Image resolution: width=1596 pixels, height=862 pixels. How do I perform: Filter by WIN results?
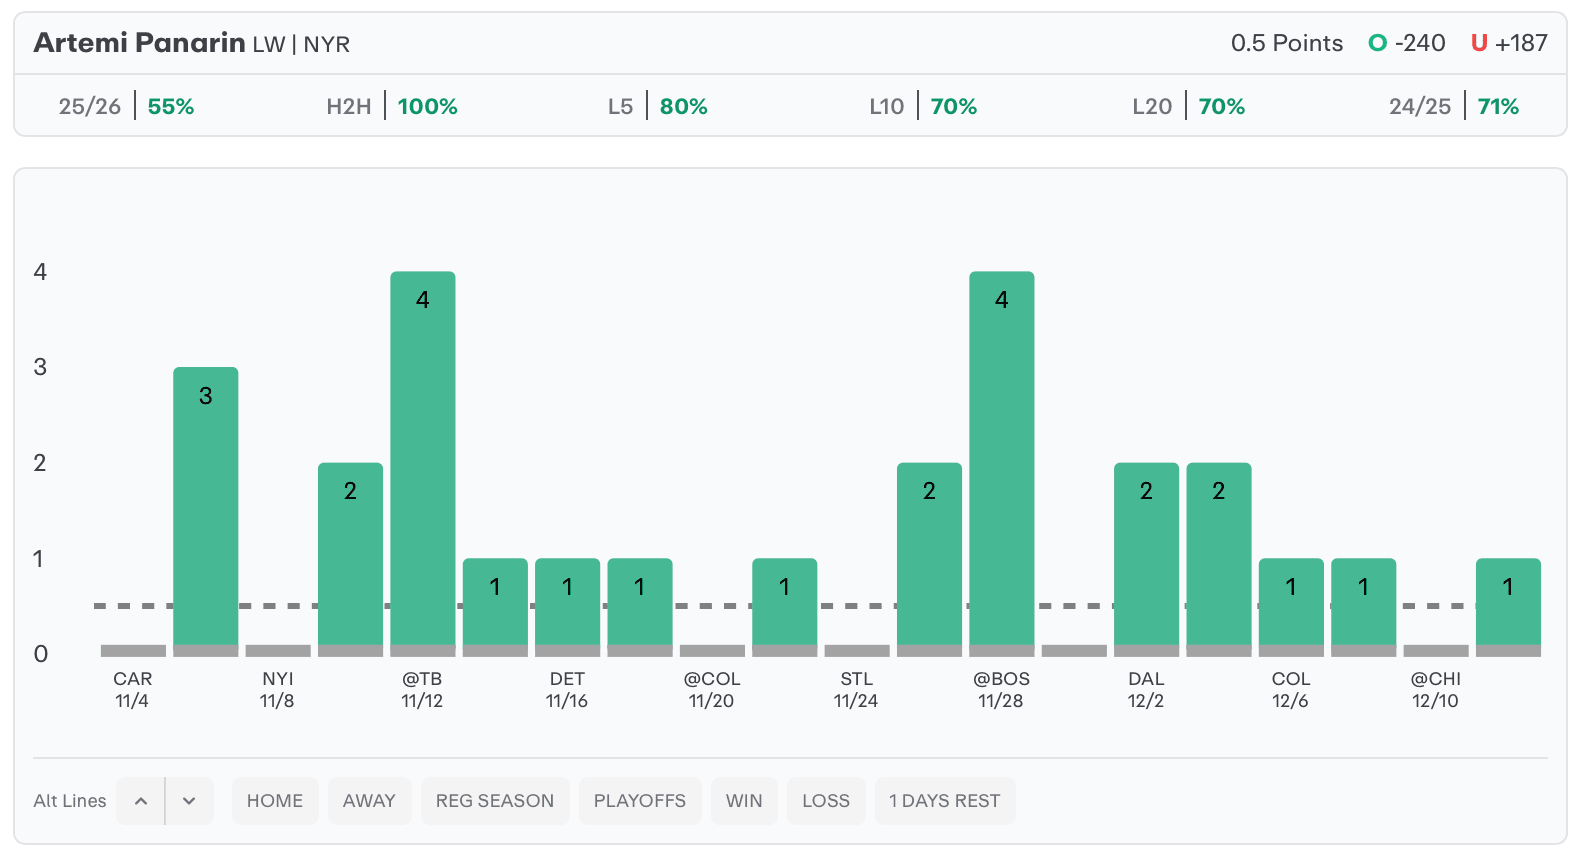tap(744, 801)
